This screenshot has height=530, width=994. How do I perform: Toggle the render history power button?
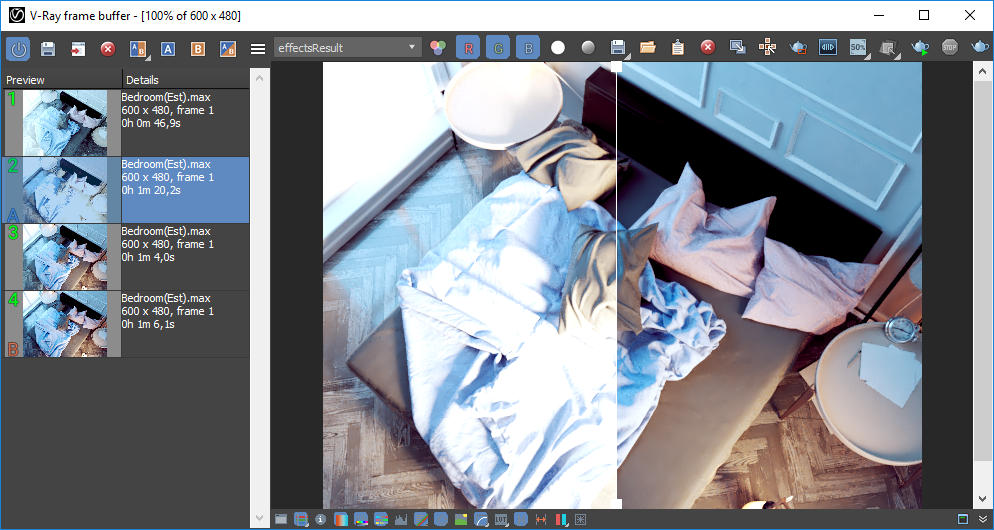tap(18, 48)
